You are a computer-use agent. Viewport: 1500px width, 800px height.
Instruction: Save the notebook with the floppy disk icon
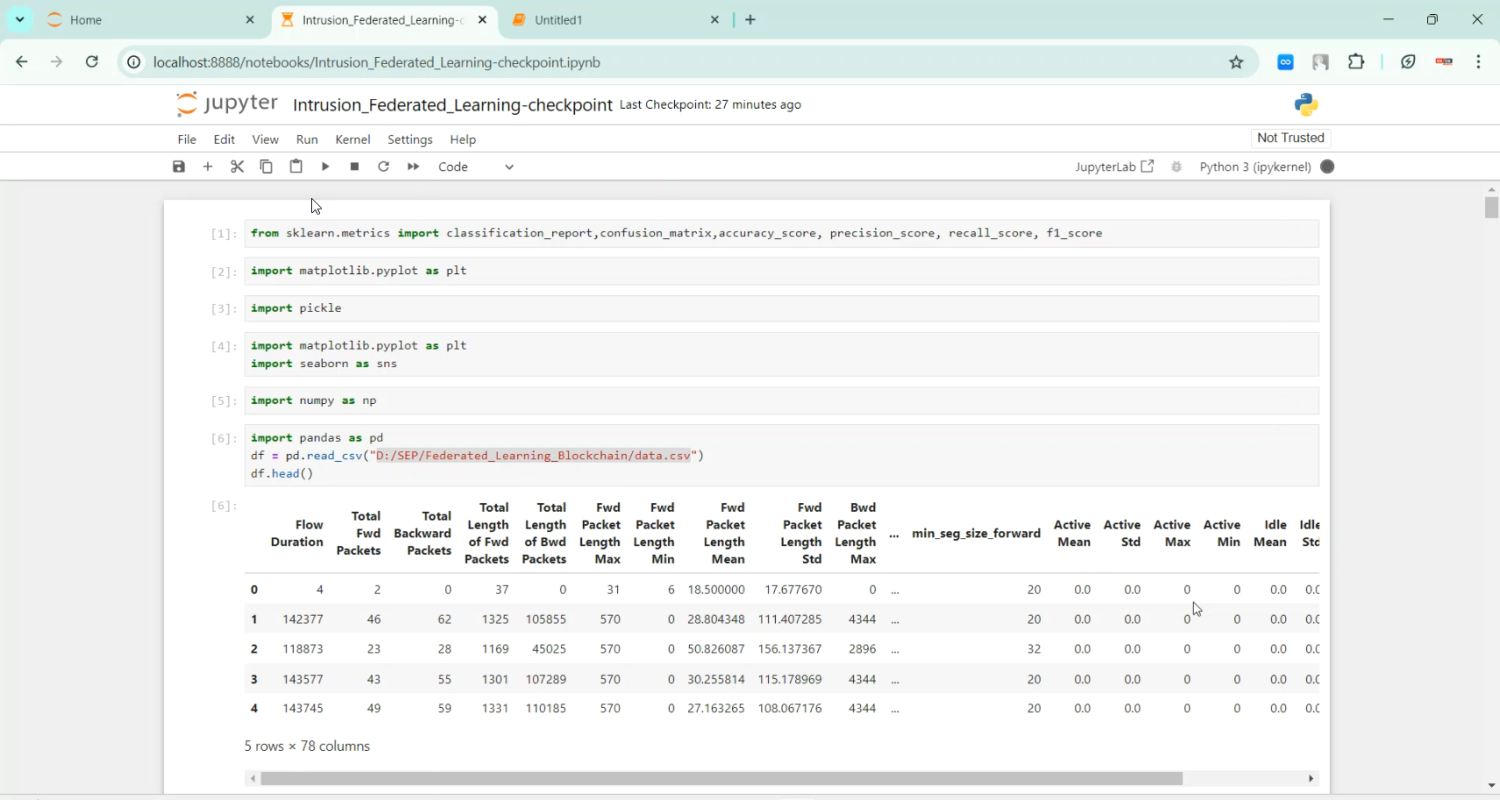click(x=179, y=167)
